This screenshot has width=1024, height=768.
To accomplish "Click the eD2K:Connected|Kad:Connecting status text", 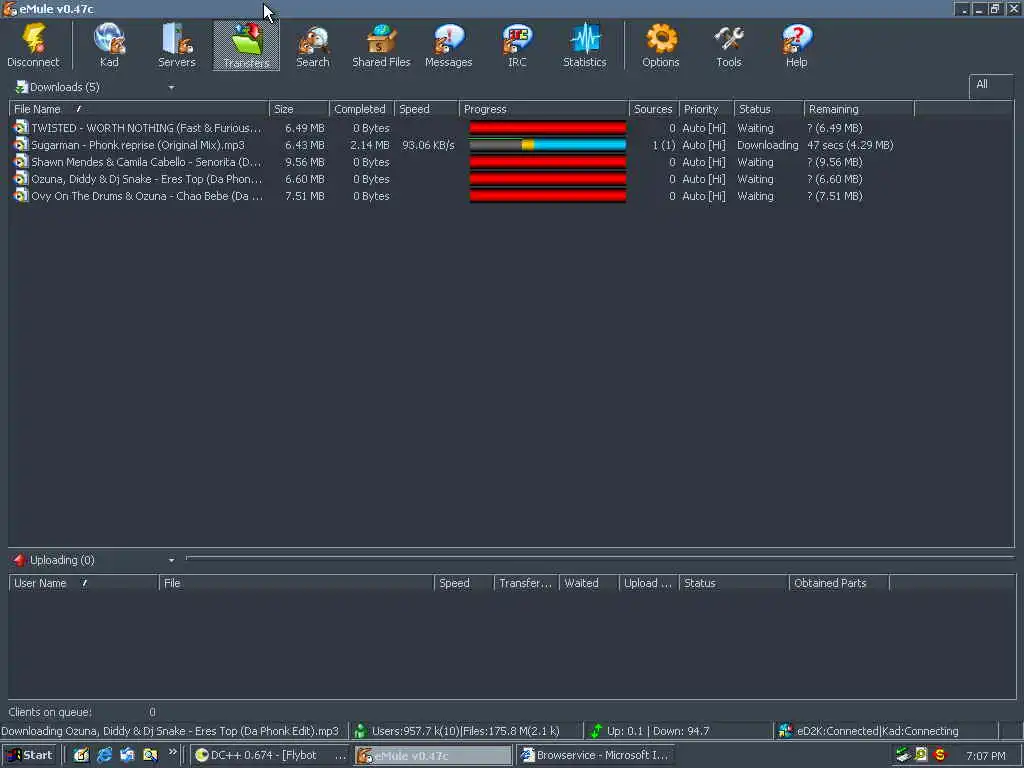I will [878, 731].
